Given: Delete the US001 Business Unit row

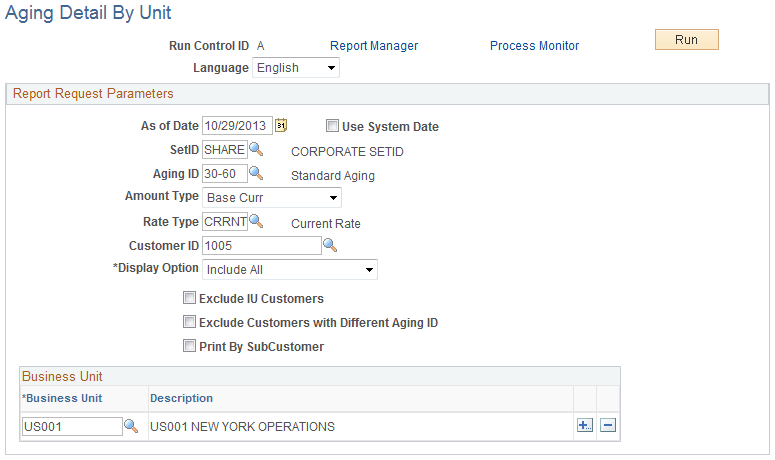Looking at the screenshot, I should tap(607, 426).
